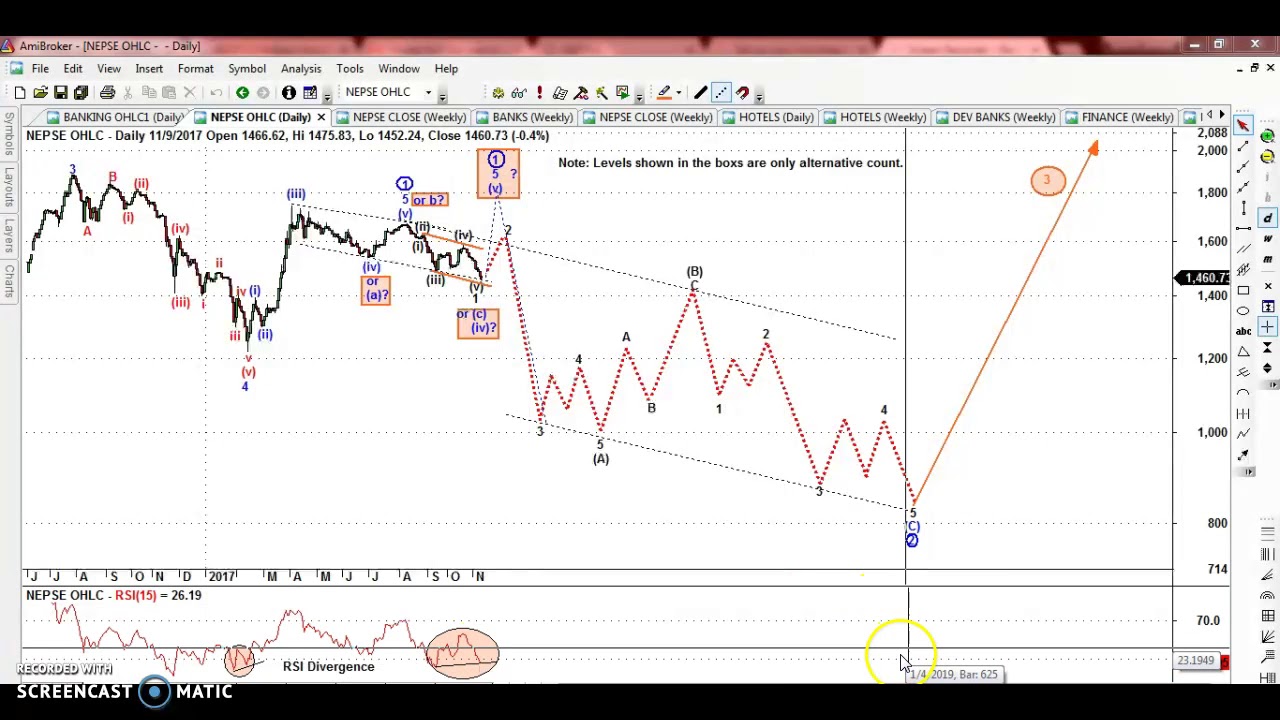Viewport: 1280px width, 720px height.
Task: Expand the line color picker dropdown arrow
Action: (x=679, y=92)
